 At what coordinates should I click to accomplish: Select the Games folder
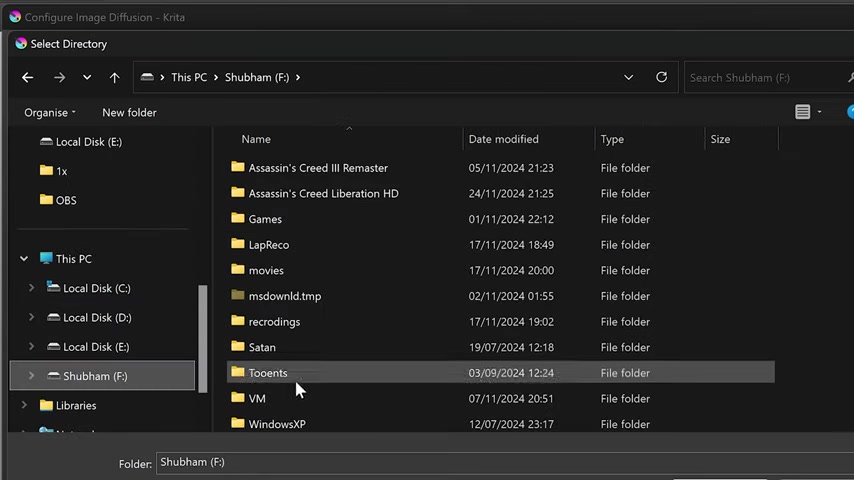265,220
